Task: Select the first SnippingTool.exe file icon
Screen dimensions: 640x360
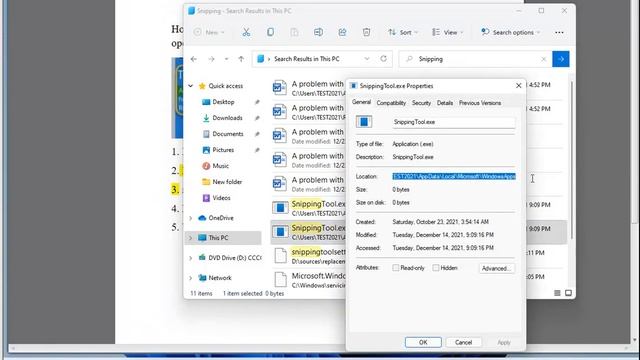Action: point(280,208)
